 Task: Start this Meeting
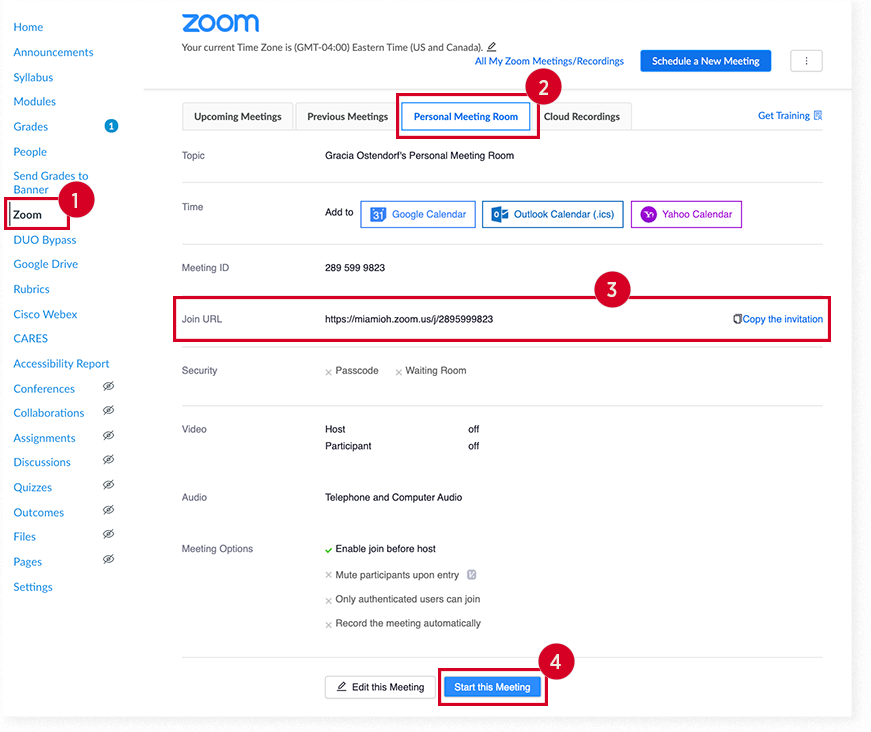point(492,687)
